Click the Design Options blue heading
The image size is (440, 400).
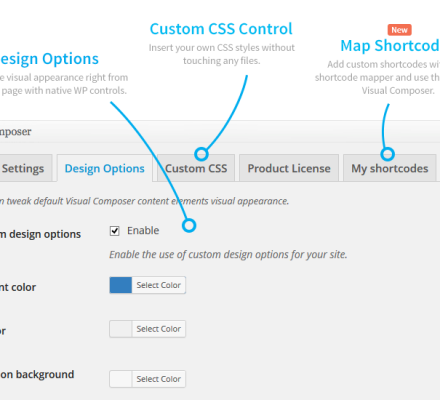(49, 59)
